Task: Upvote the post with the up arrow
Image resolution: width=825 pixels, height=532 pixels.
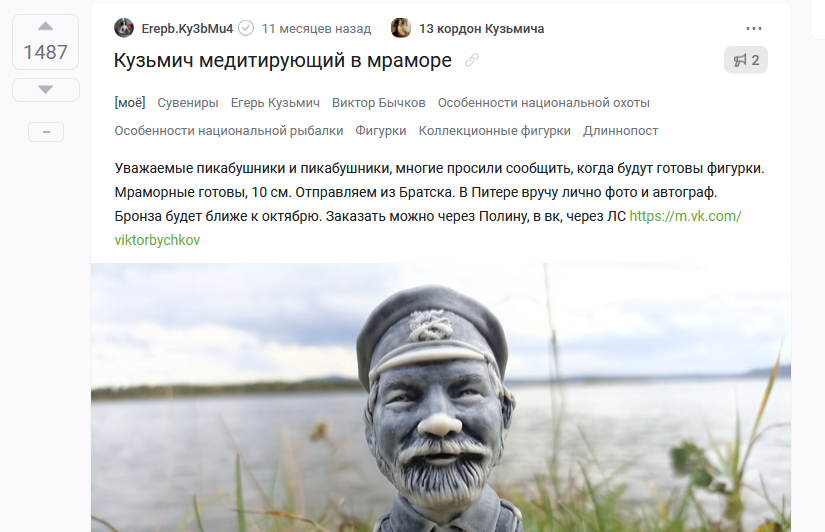Action: pyautogui.click(x=46, y=26)
